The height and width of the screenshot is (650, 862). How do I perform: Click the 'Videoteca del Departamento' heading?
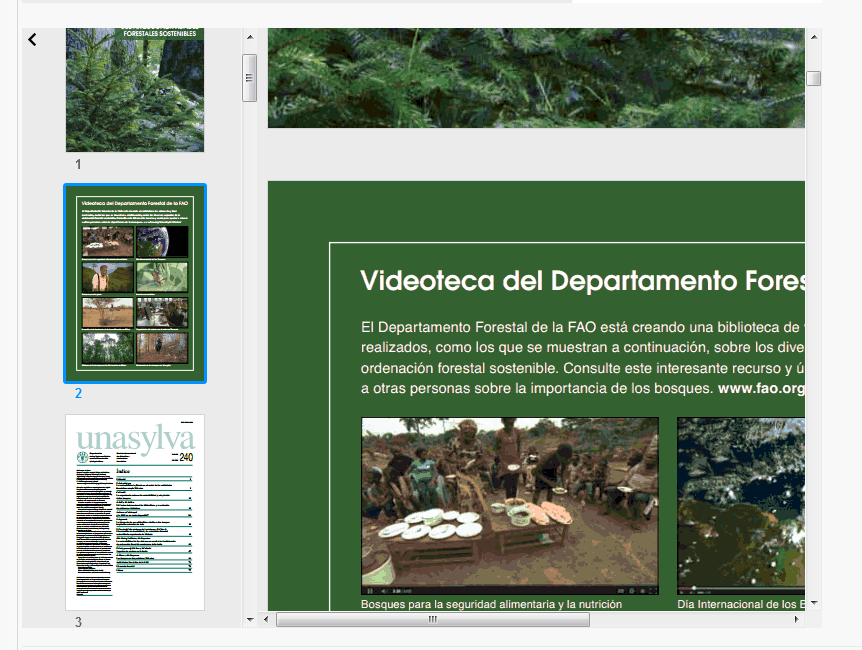pyautogui.click(x=583, y=281)
